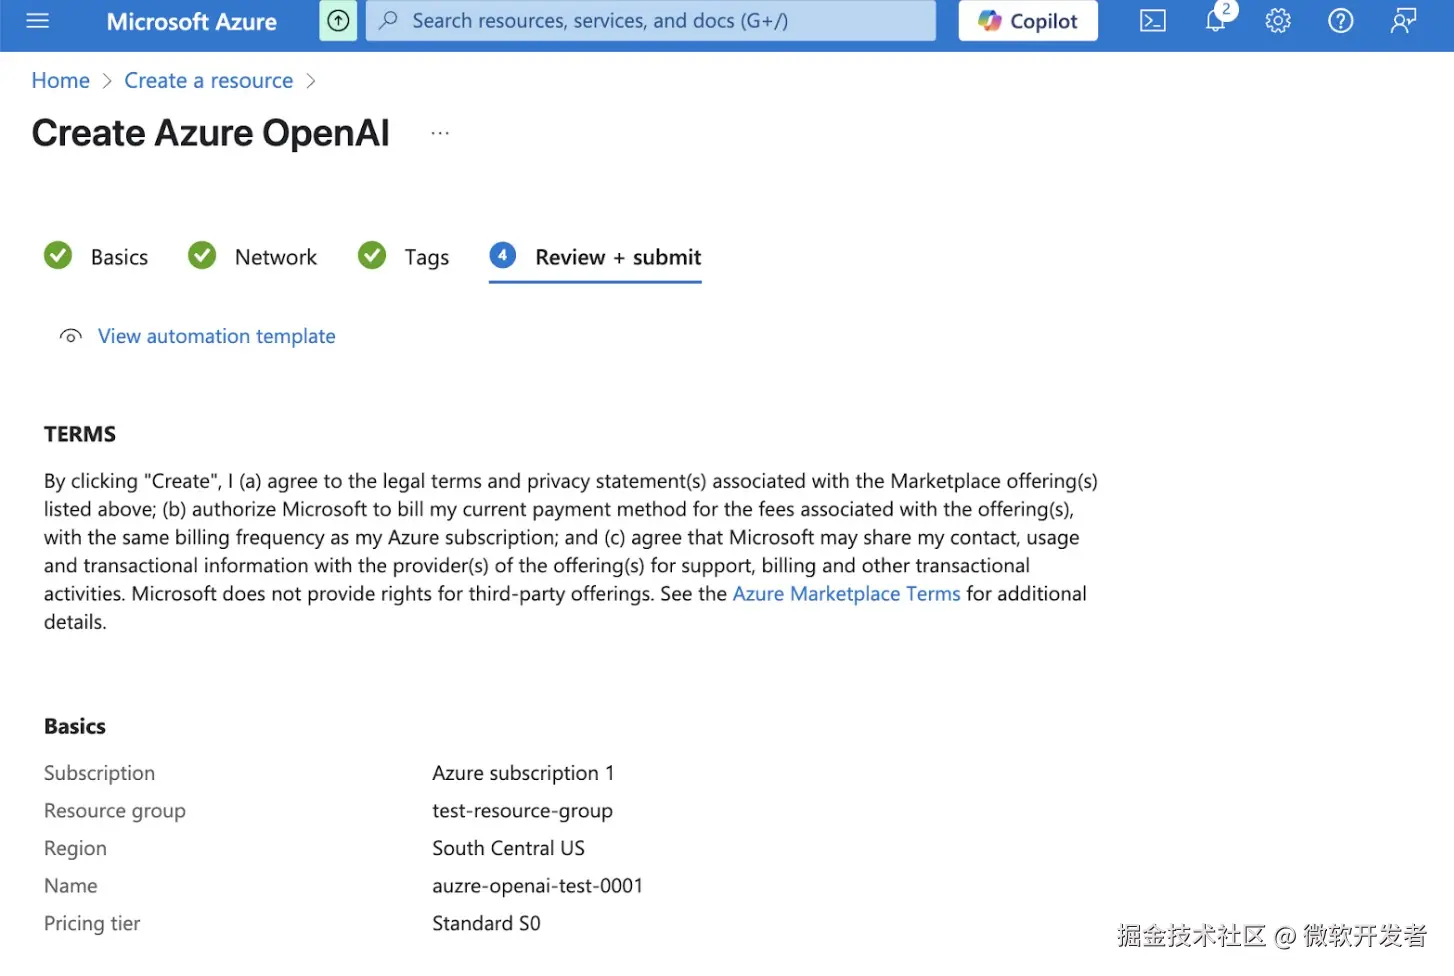Image resolution: width=1454 pixels, height=976 pixels.
Task: Click the Basics step green checkmark
Action: click(x=58, y=256)
